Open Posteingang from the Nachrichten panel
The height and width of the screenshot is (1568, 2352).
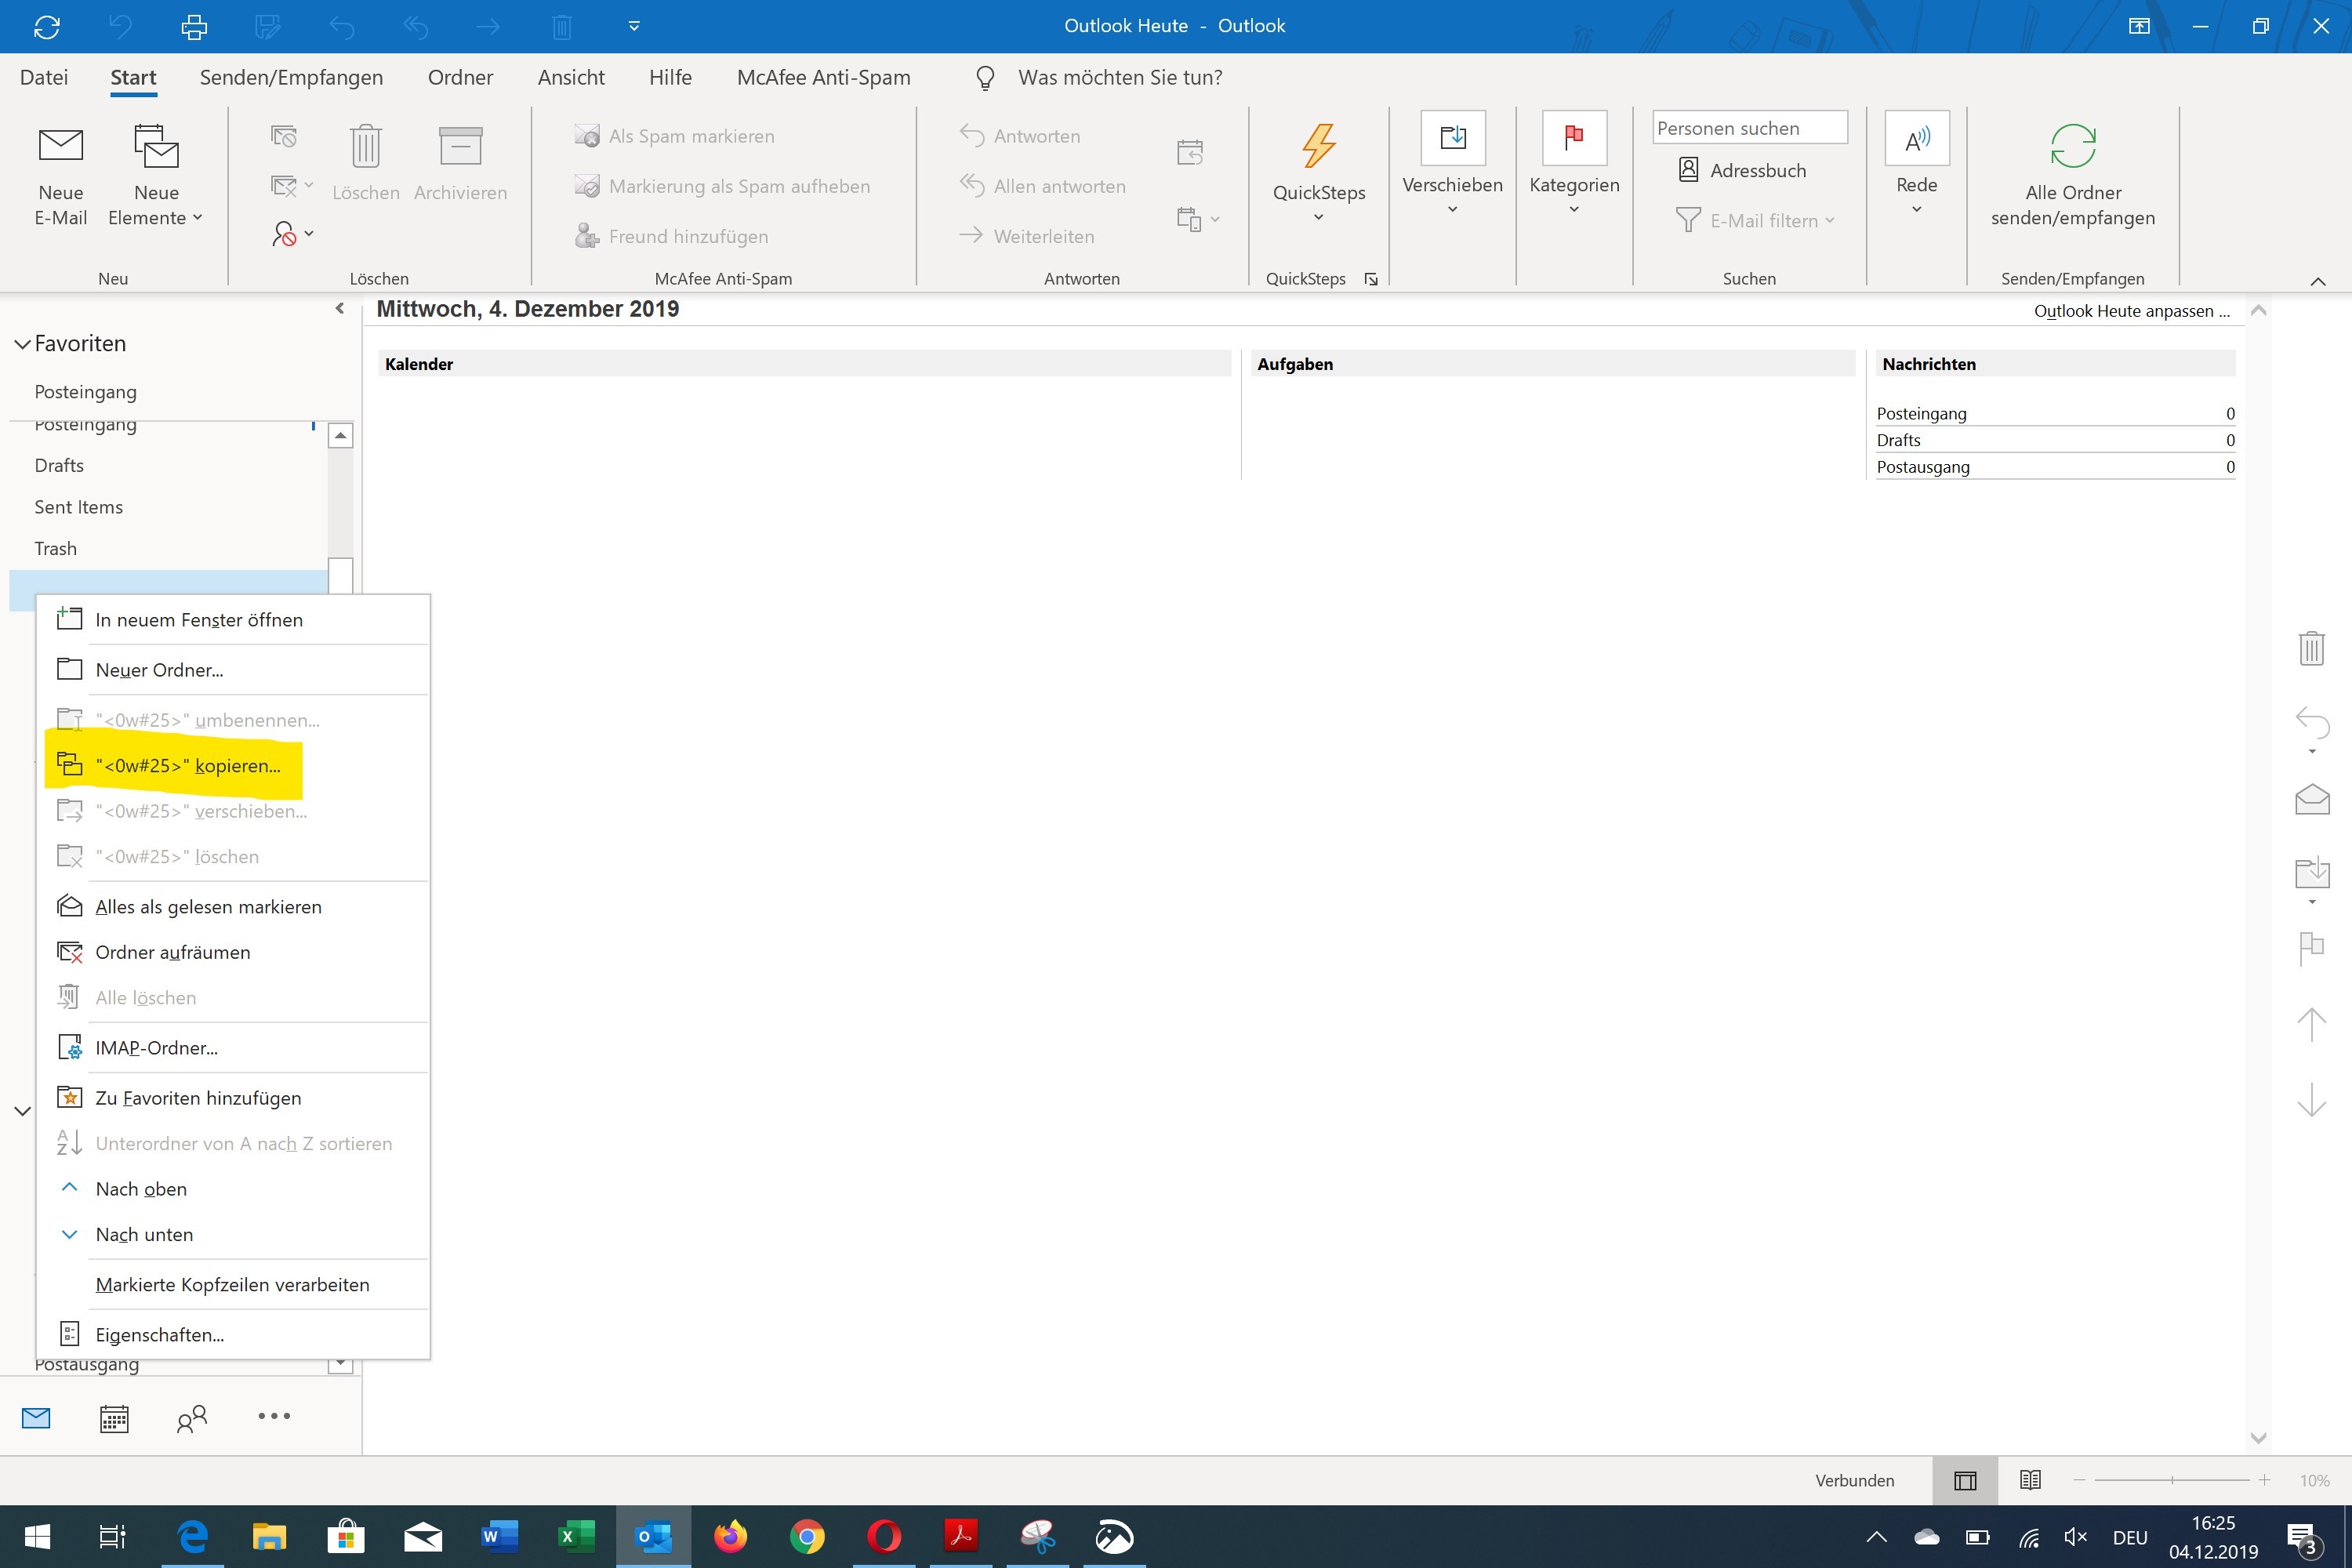(1921, 413)
